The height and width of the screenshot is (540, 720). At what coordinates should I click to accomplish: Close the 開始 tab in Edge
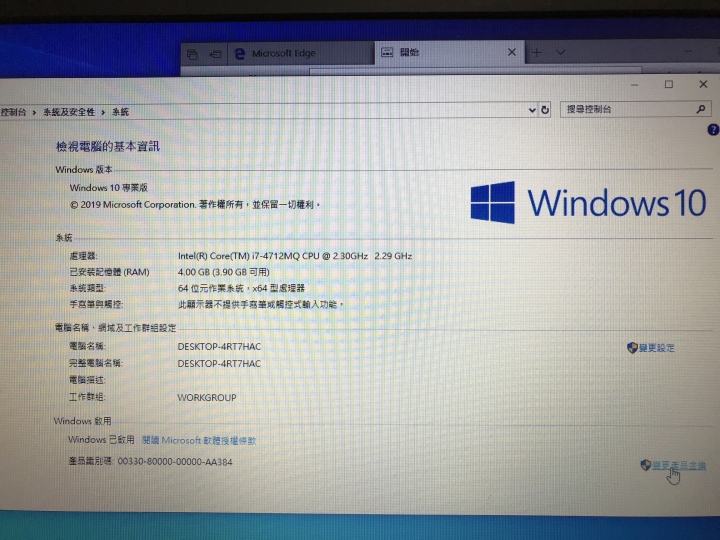coord(512,52)
